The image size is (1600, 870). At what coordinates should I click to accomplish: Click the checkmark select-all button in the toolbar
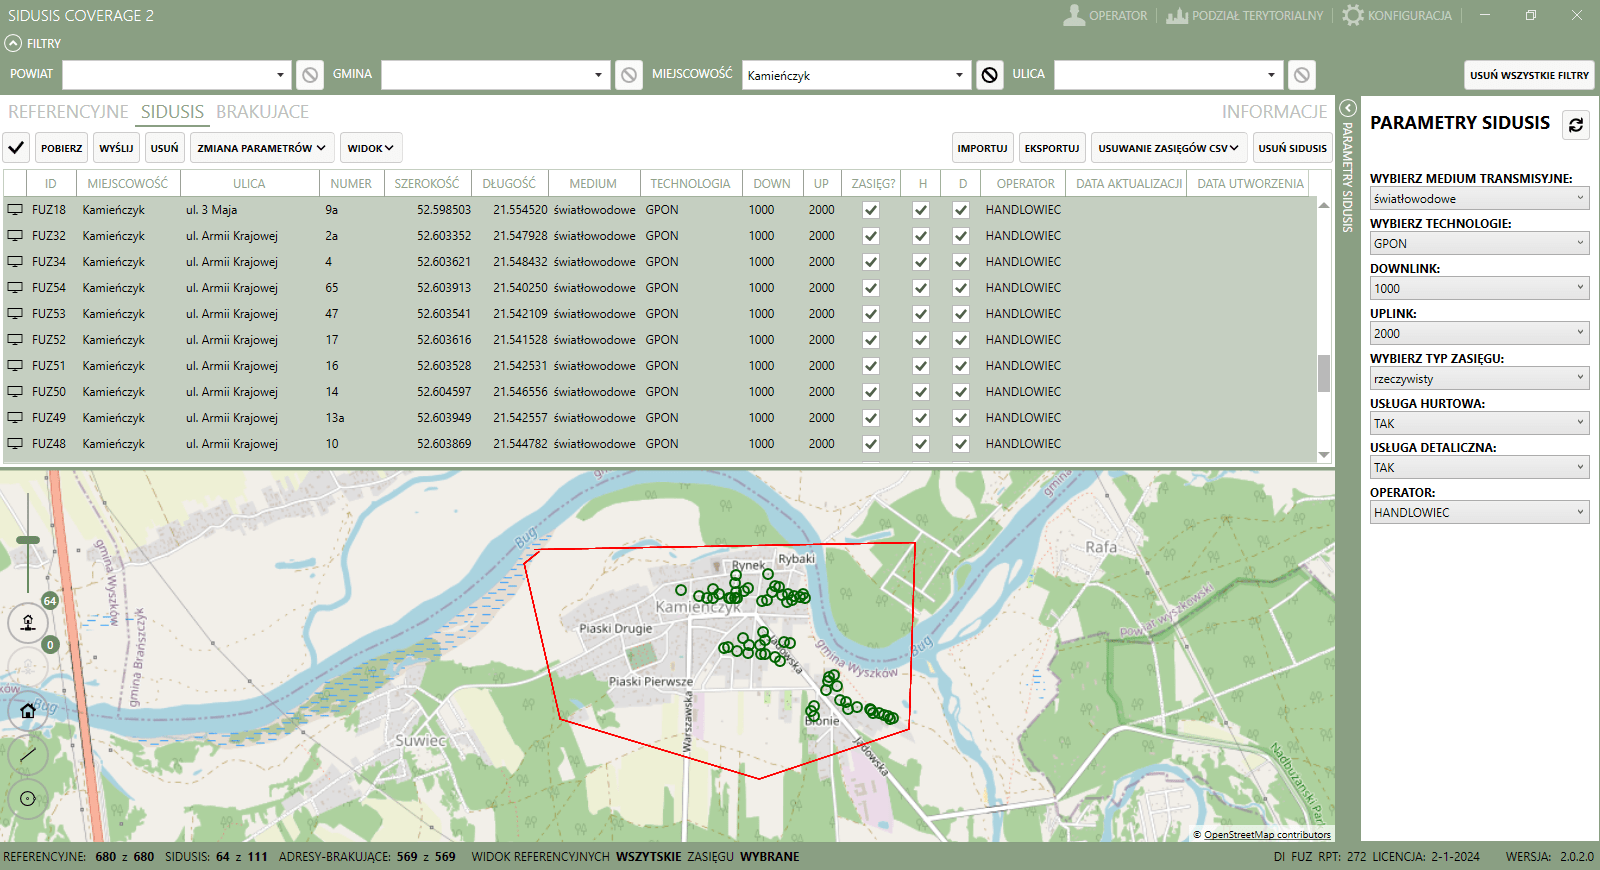click(16, 148)
